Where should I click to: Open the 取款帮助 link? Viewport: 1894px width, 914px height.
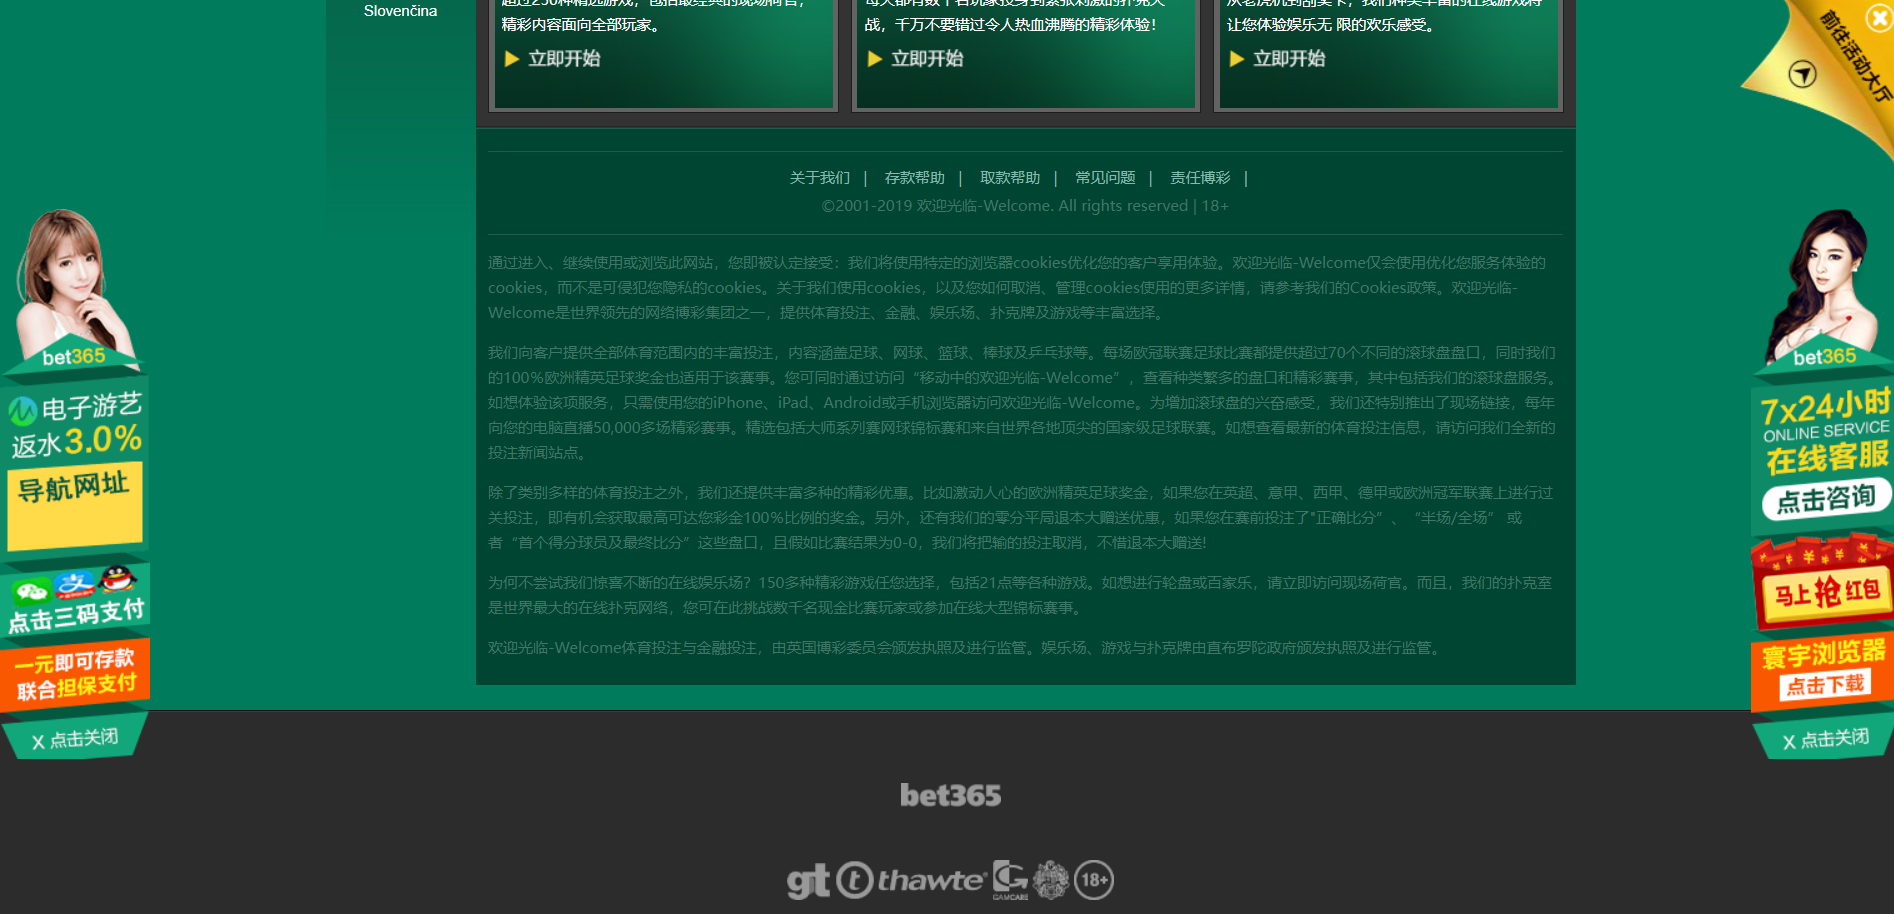(1010, 178)
